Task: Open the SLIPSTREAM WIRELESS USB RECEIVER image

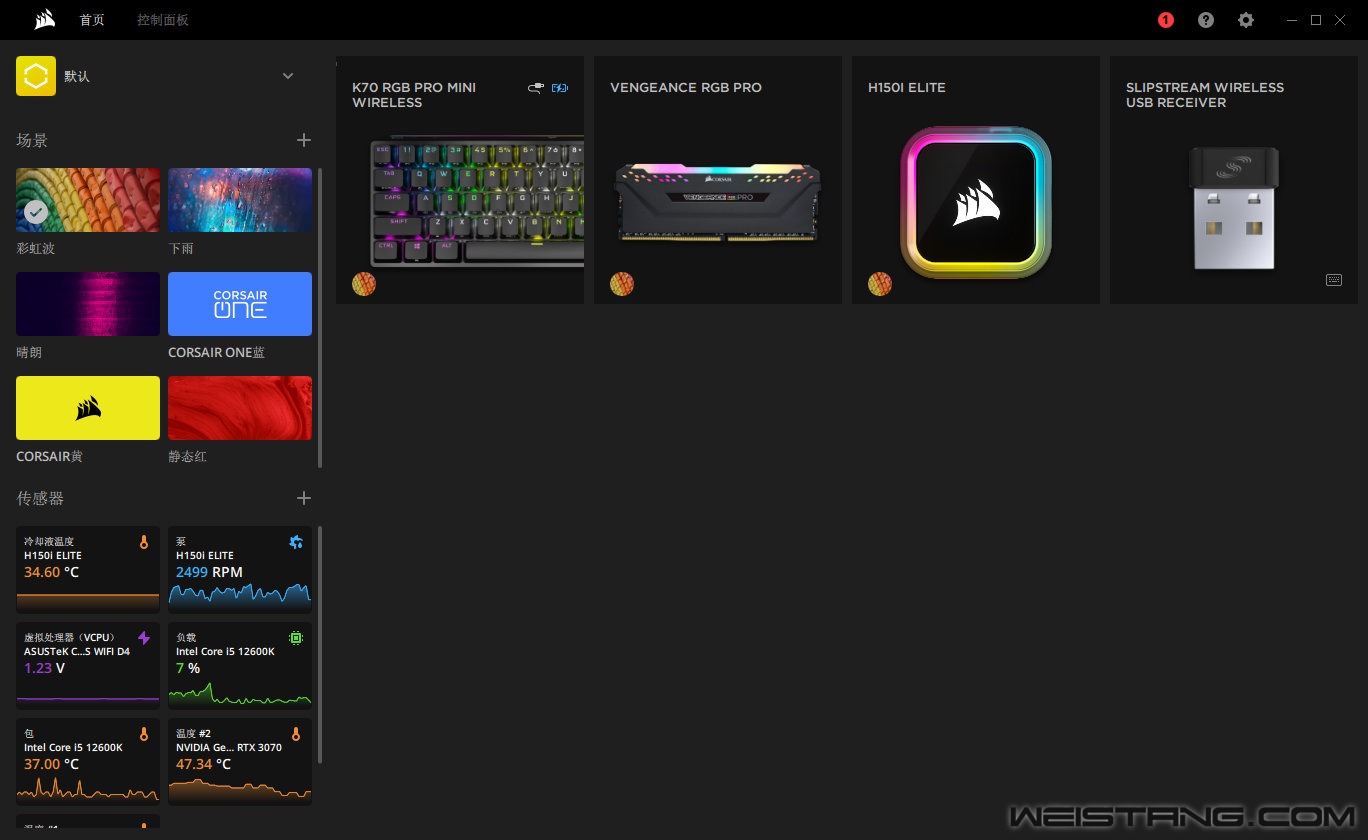Action: click(1234, 208)
